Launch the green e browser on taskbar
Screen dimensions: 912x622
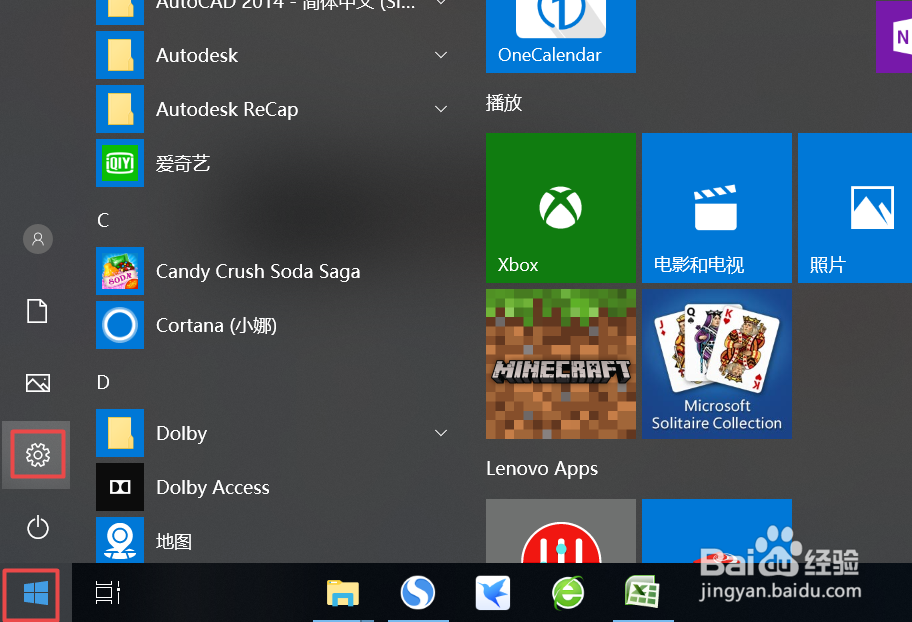pos(568,593)
